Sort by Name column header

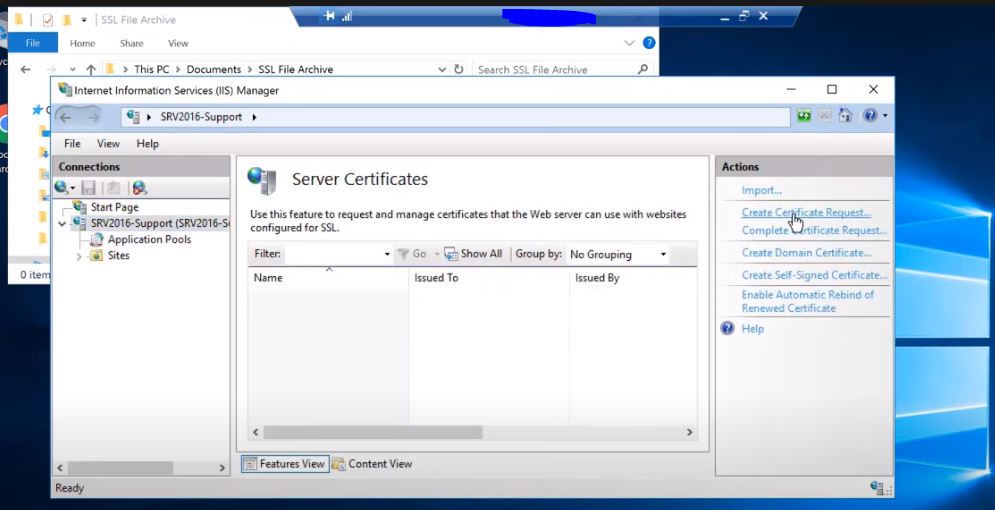tap(329, 277)
